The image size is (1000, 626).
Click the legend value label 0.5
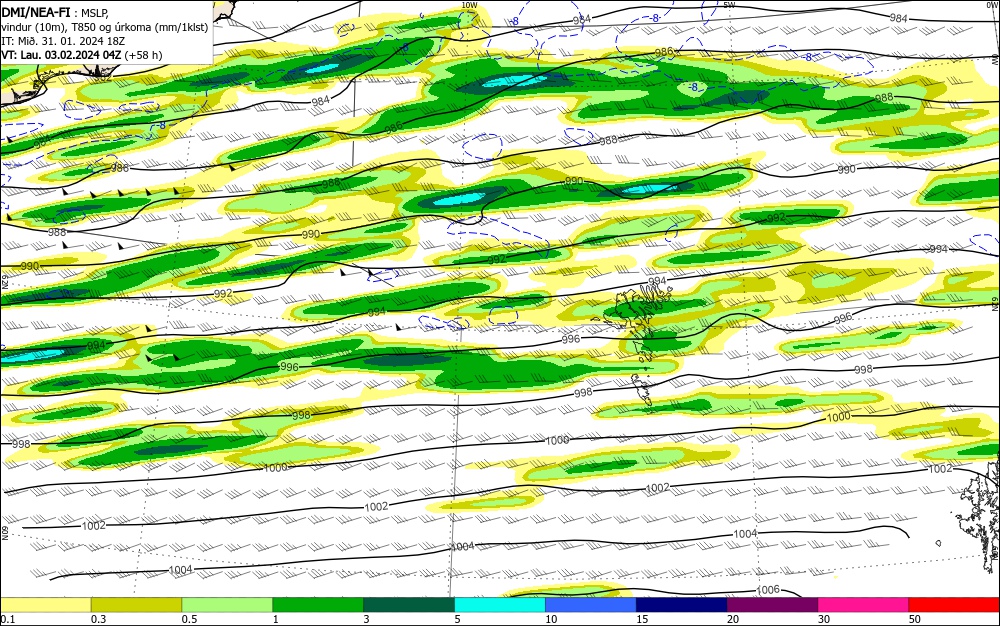coord(189,619)
